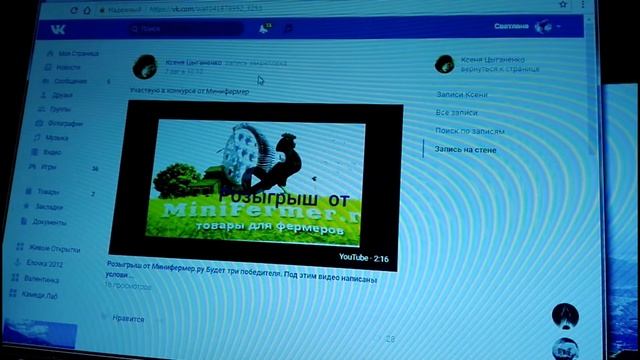This screenshot has width=640, height=360.
Task: Select the Записи Ксени tab
Action: [462, 94]
